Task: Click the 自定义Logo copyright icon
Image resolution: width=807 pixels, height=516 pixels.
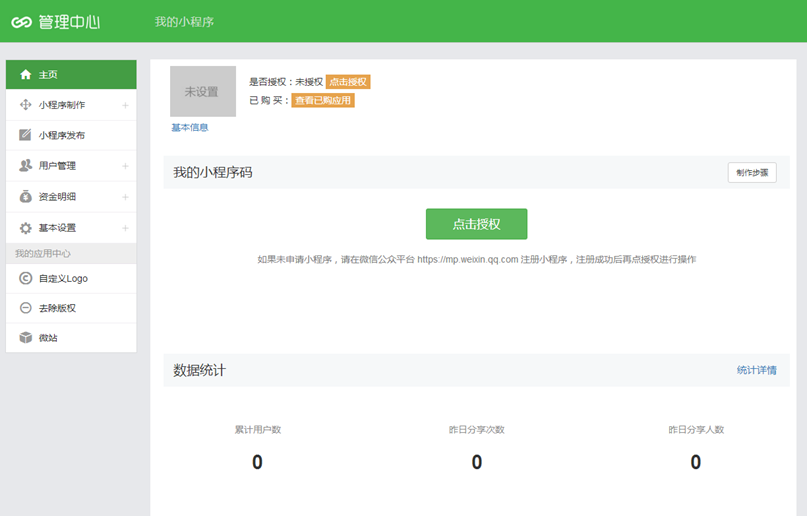Action: point(25,278)
